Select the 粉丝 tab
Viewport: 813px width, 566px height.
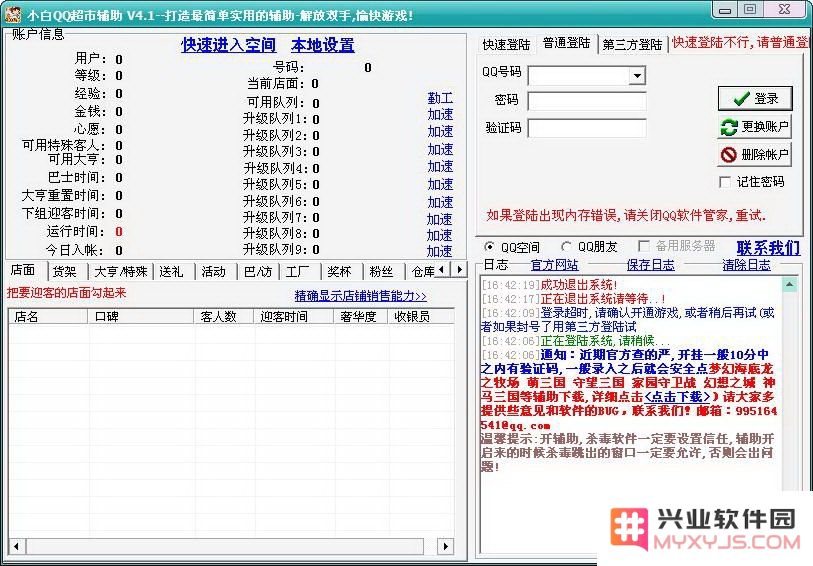tap(382, 272)
